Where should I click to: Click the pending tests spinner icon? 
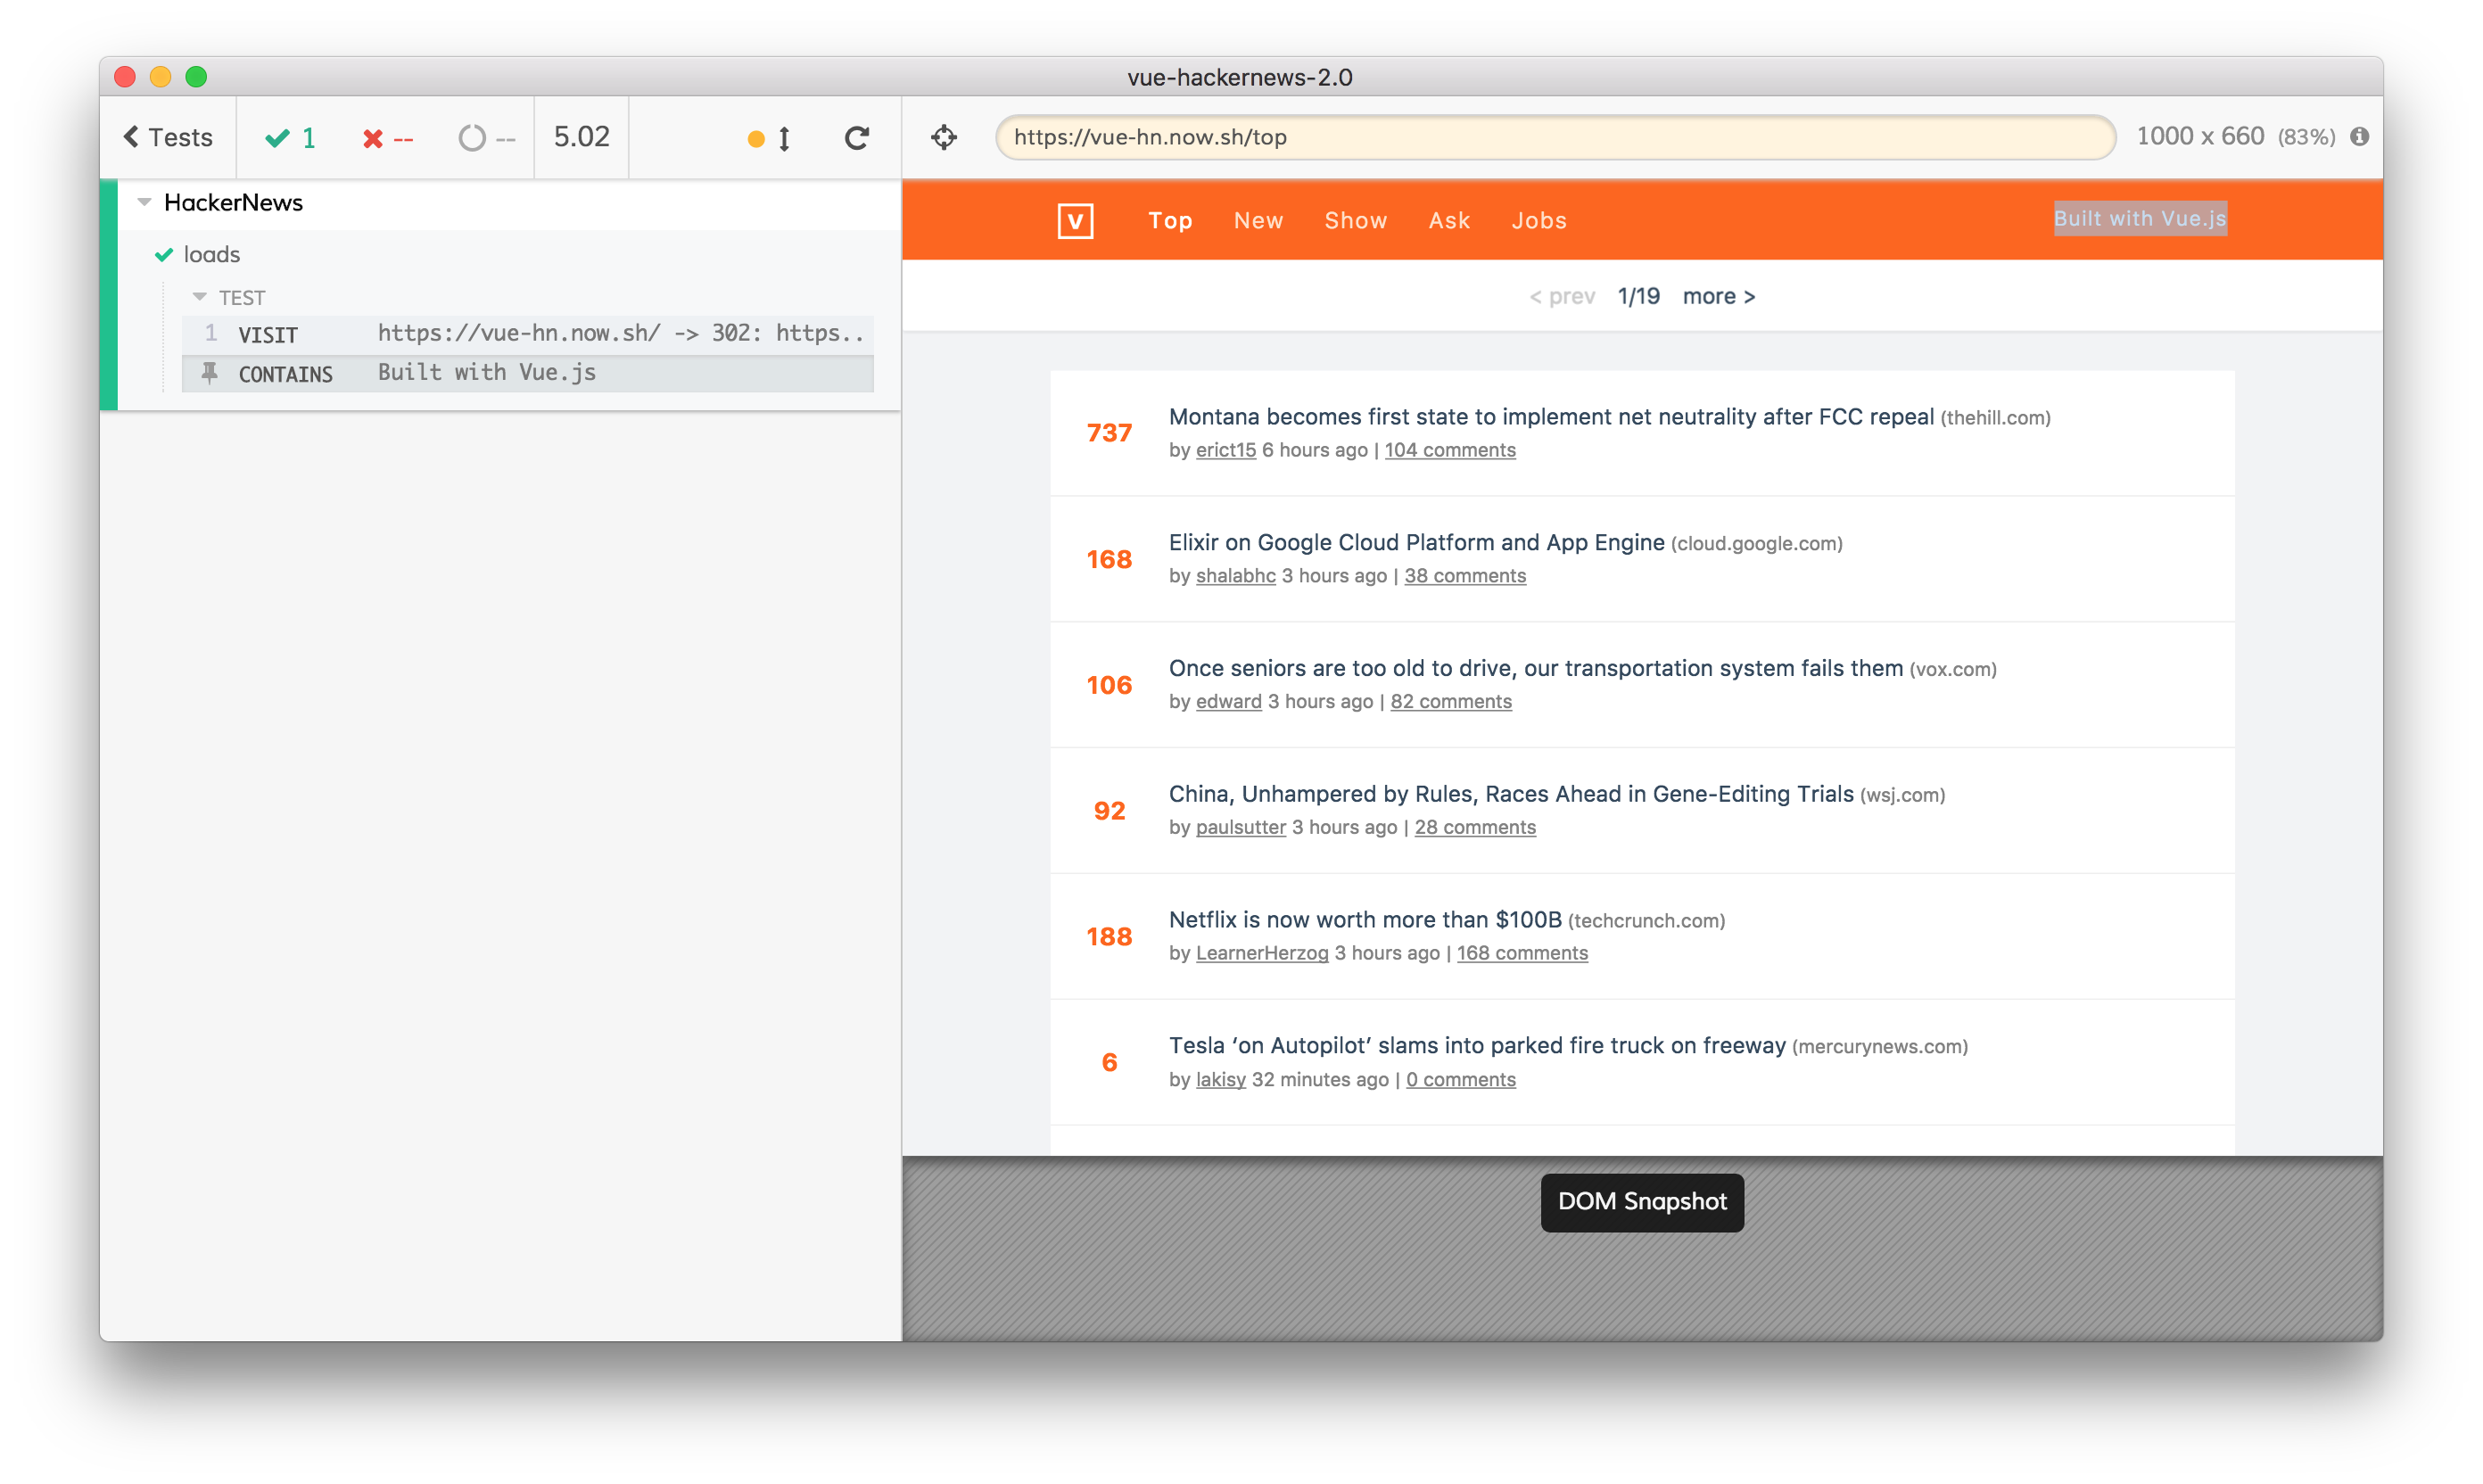(x=473, y=138)
